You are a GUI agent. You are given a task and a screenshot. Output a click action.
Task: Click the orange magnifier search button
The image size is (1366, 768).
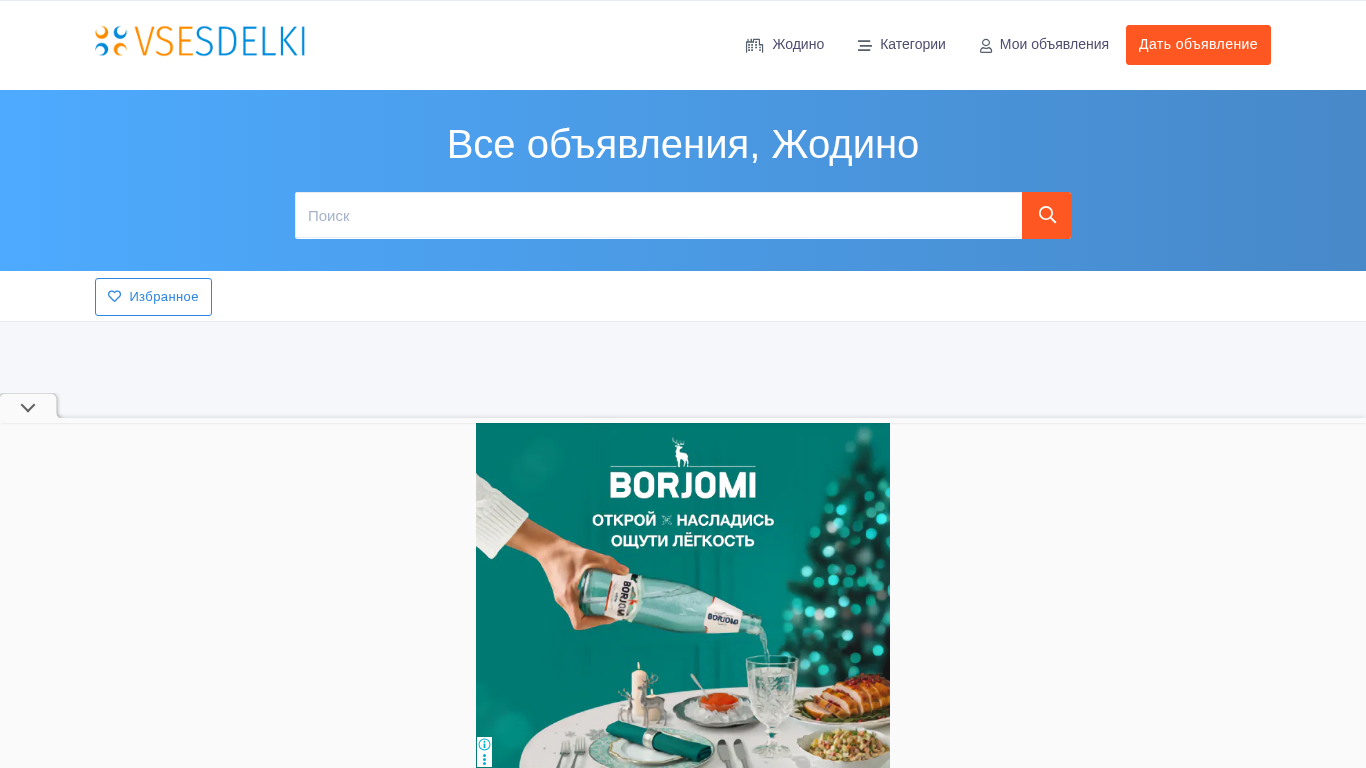pos(1046,215)
